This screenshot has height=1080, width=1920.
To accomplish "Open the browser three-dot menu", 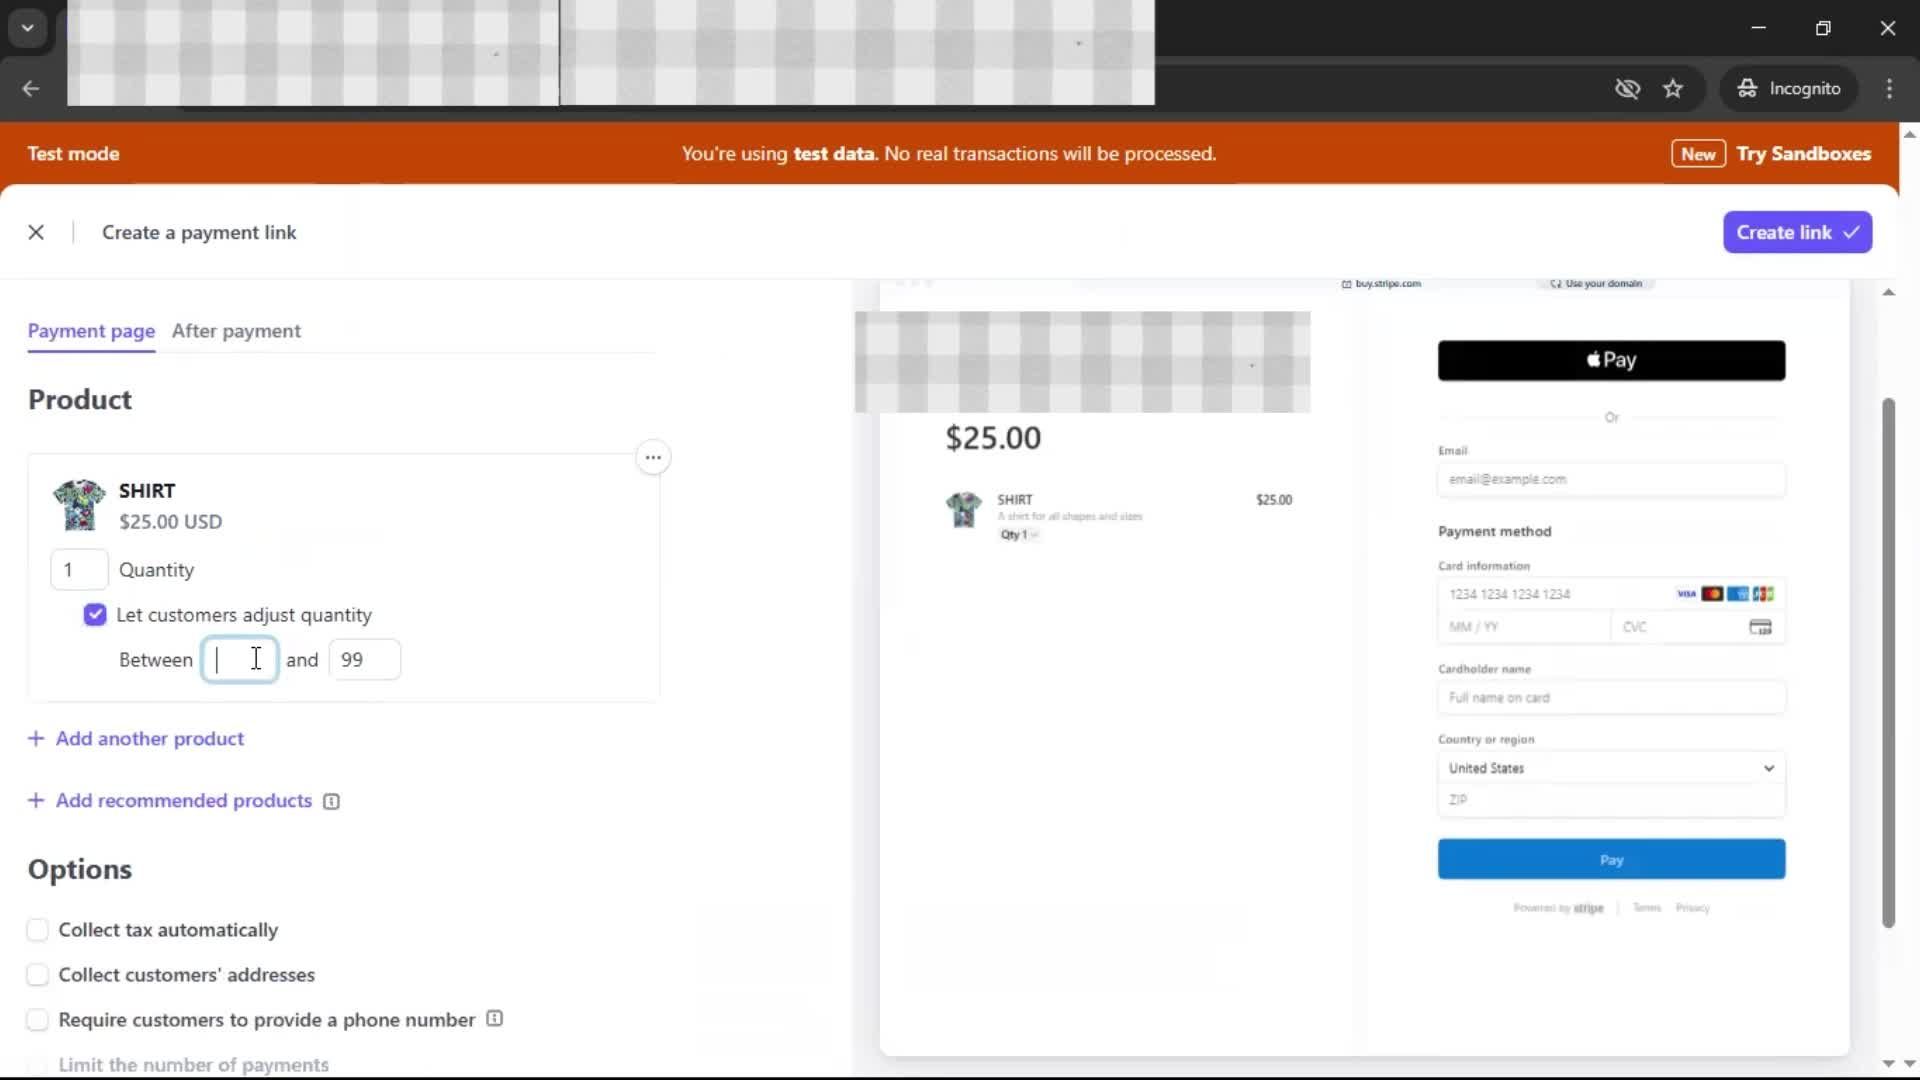I will (1889, 88).
